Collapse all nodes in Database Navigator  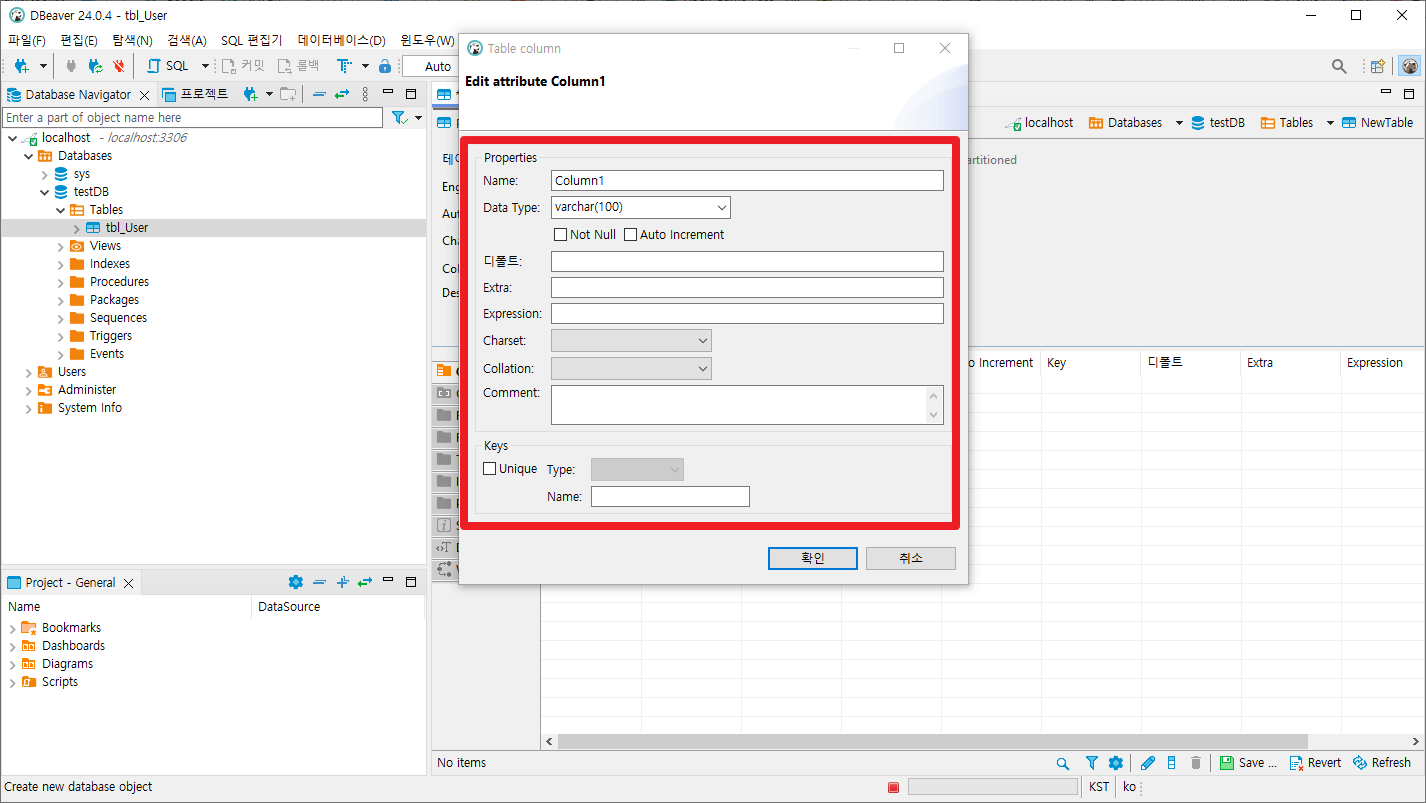(x=319, y=94)
